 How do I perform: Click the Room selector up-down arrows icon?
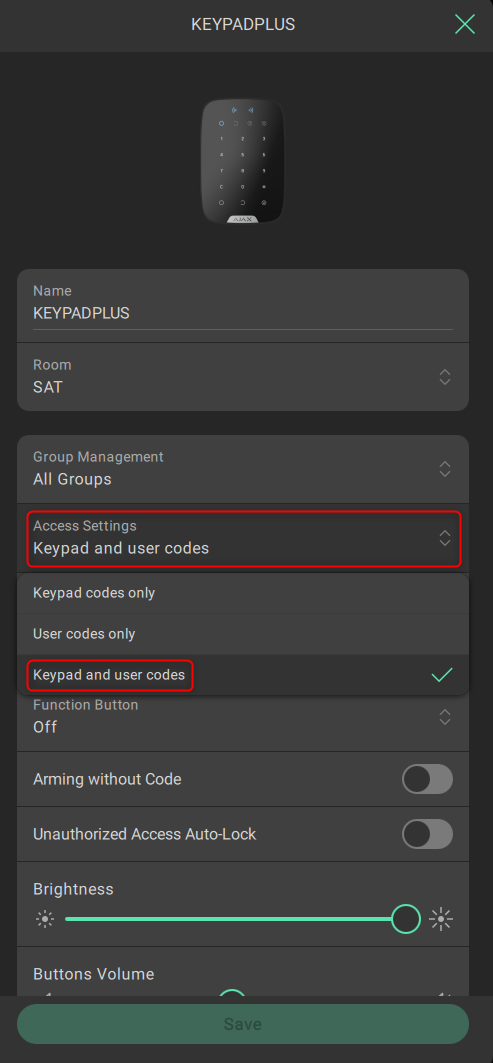point(445,377)
